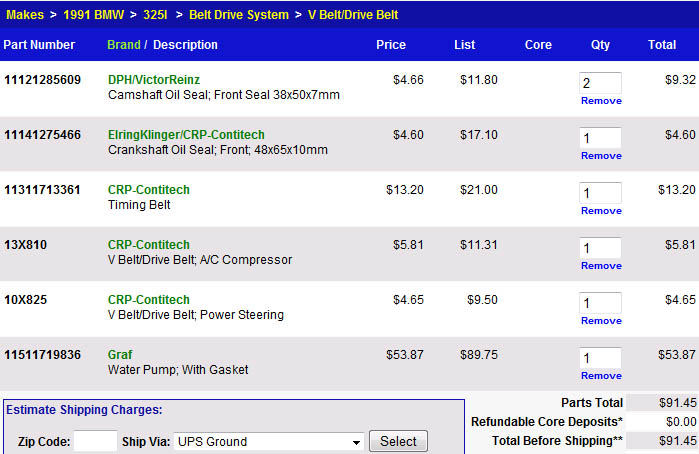Click the DPH/VictorReinz brand name
Image resolution: width=699 pixels, height=454 pixels.
pos(154,80)
